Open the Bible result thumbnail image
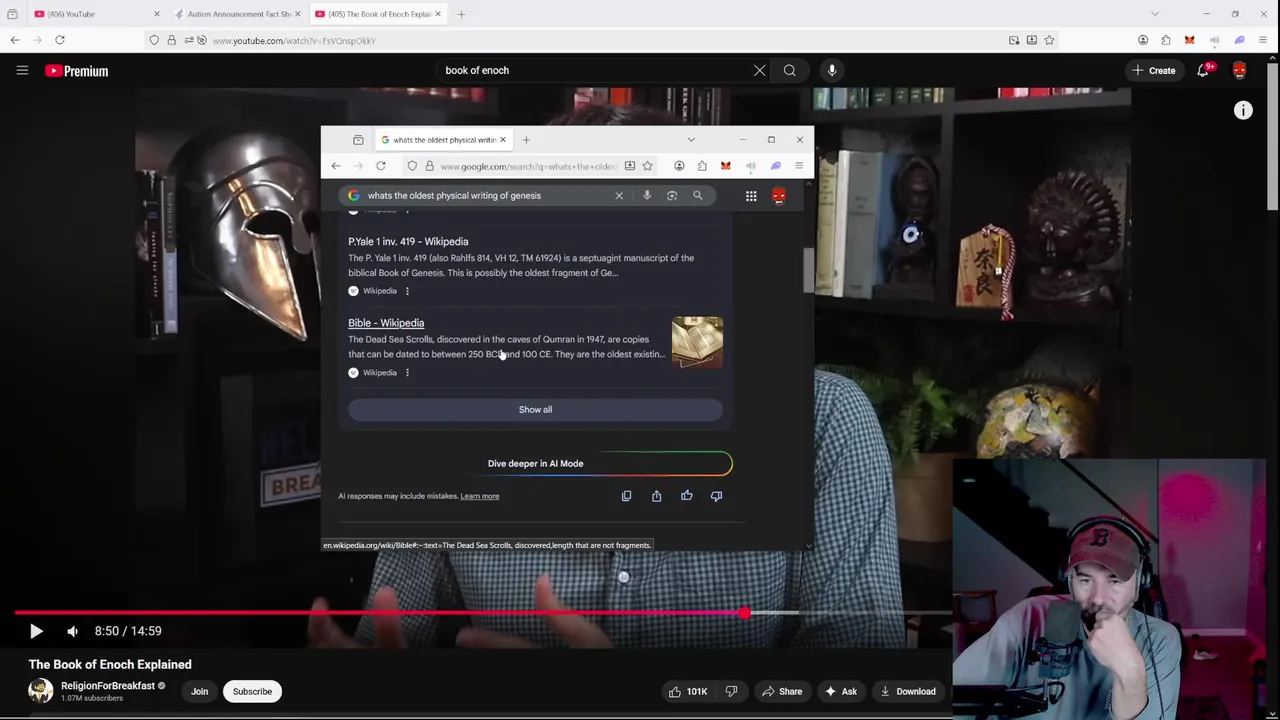 coord(697,342)
